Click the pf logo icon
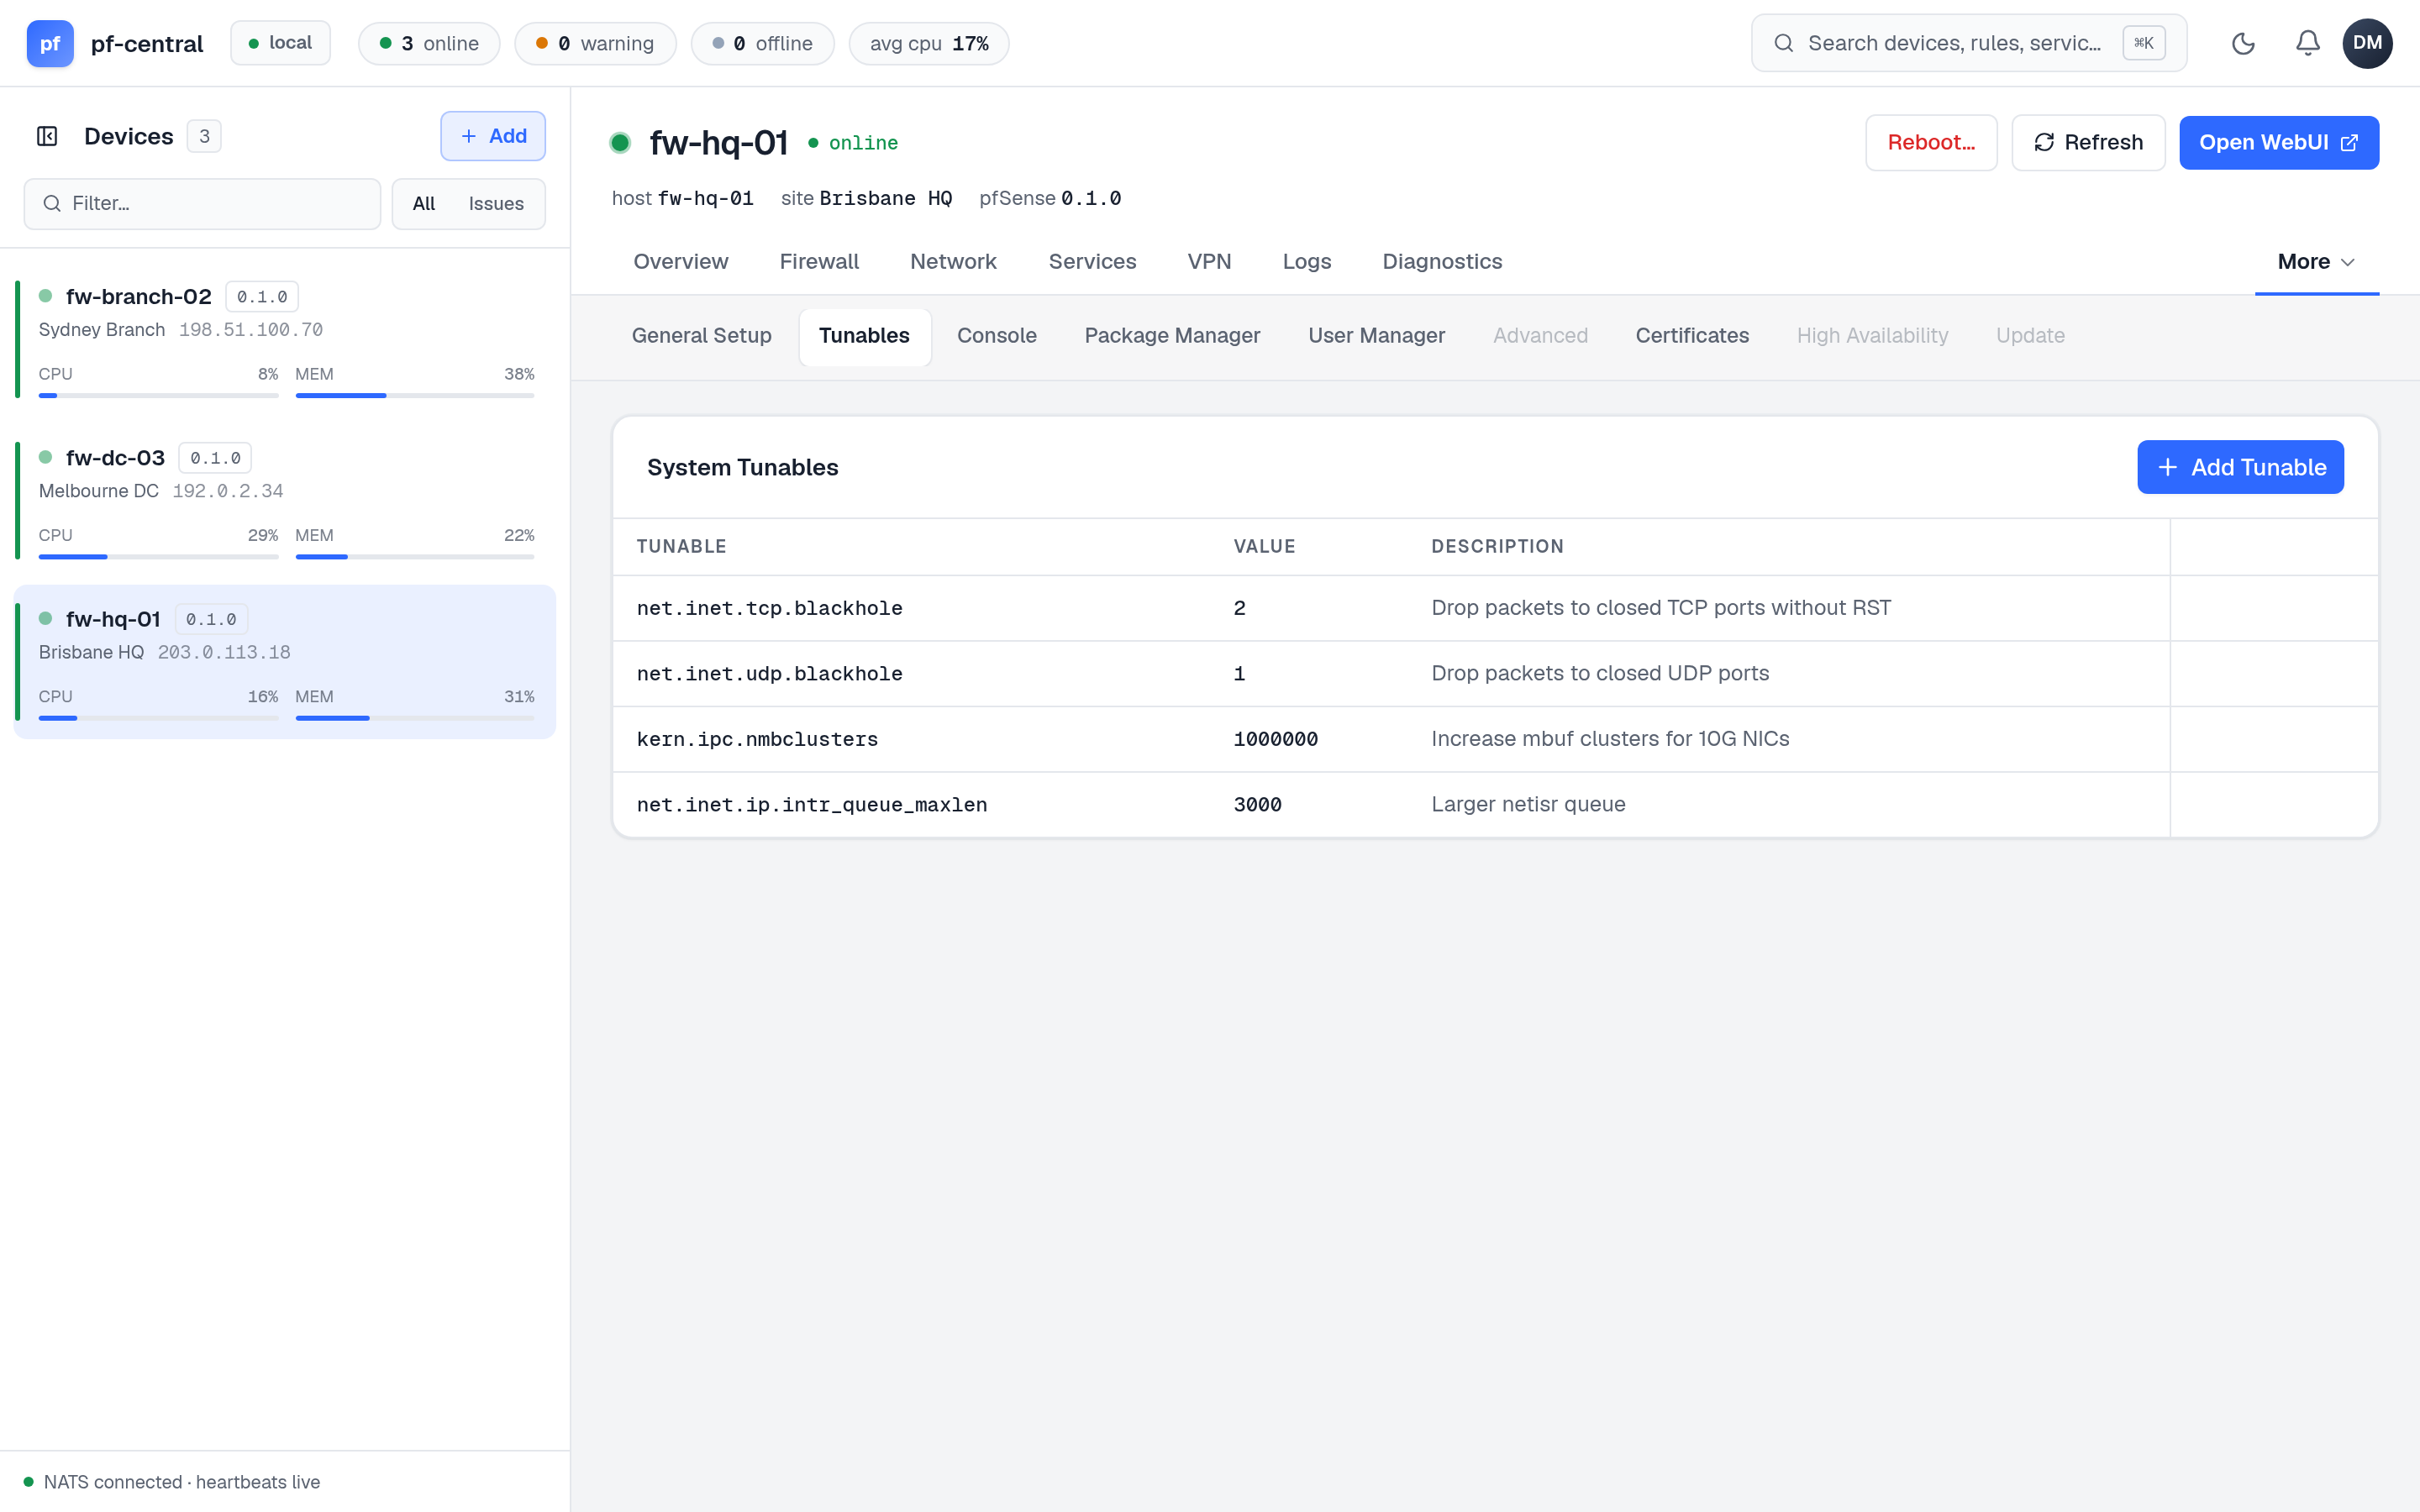Screen dimensions: 2420x1512 [x=50, y=43]
